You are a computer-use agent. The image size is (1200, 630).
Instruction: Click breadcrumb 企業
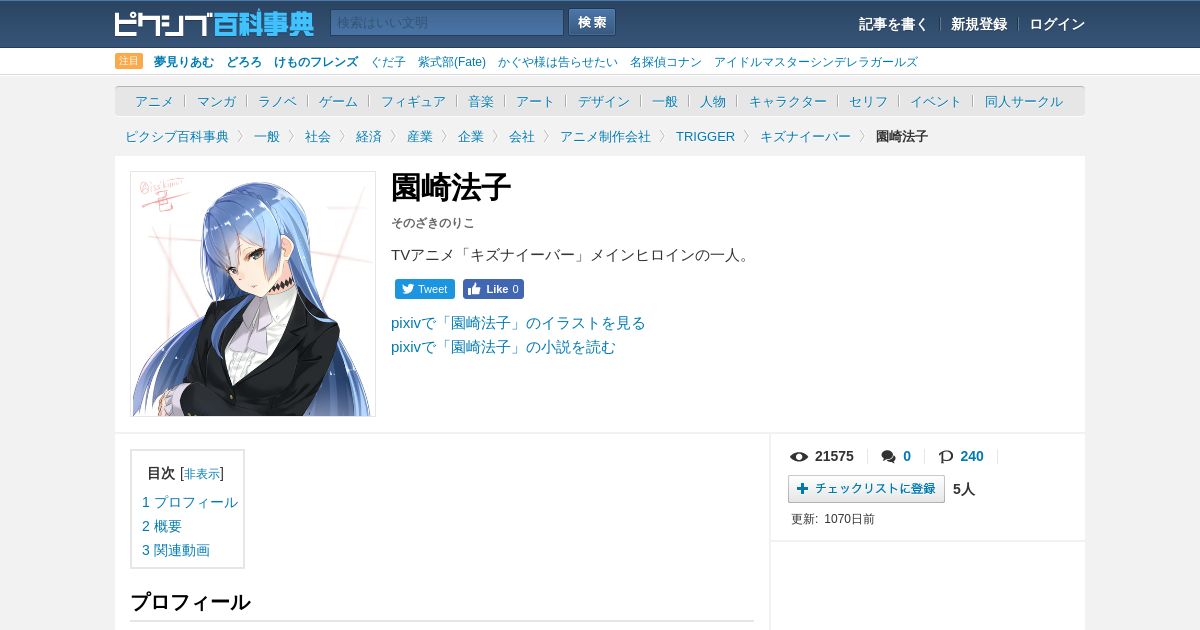coord(471,136)
